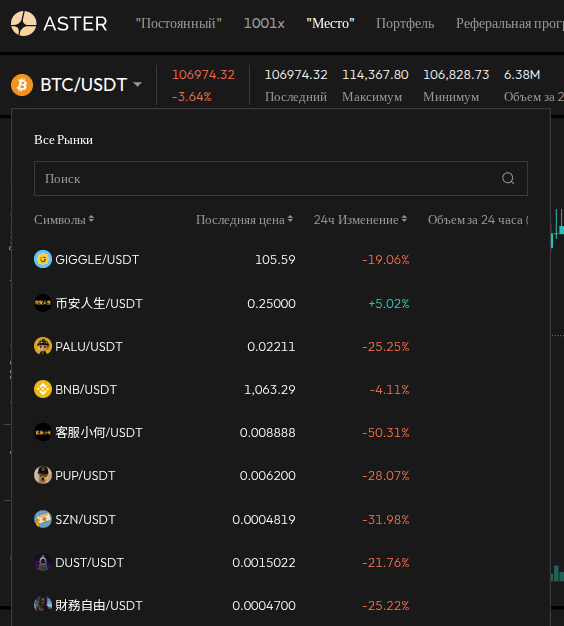Open the Портфель menu item

click(x=405, y=24)
